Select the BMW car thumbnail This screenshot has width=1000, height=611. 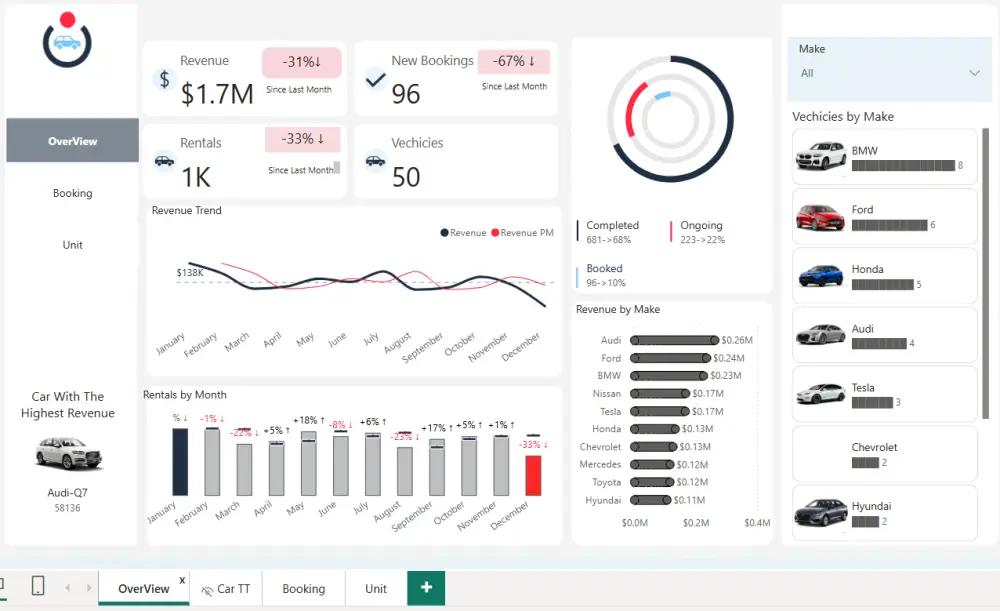[821, 155]
